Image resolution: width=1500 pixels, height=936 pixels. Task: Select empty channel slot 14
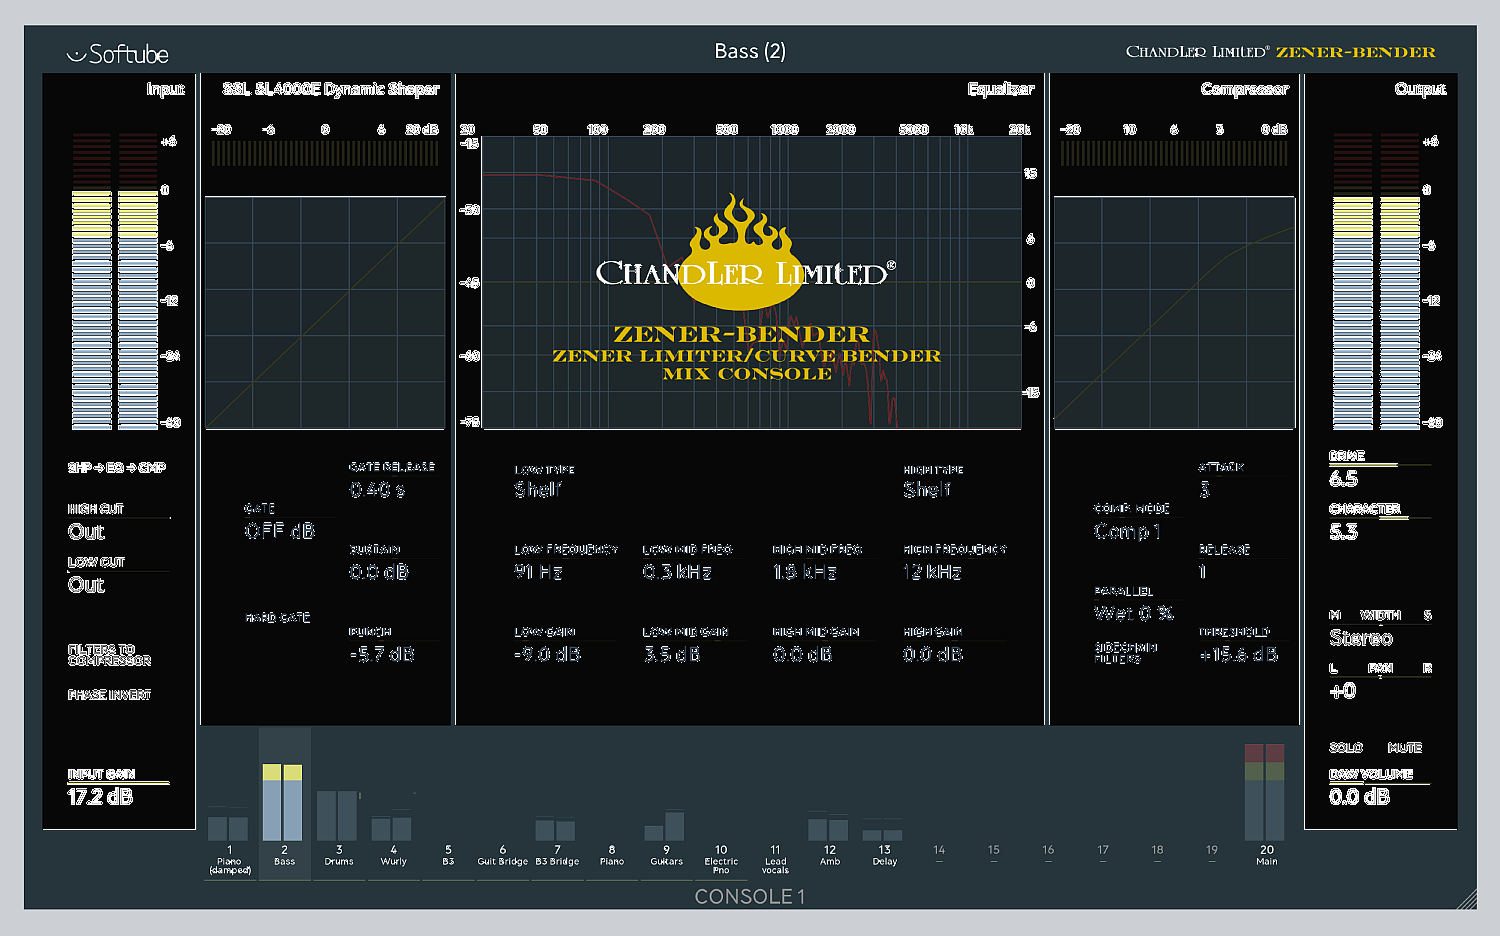point(939,852)
